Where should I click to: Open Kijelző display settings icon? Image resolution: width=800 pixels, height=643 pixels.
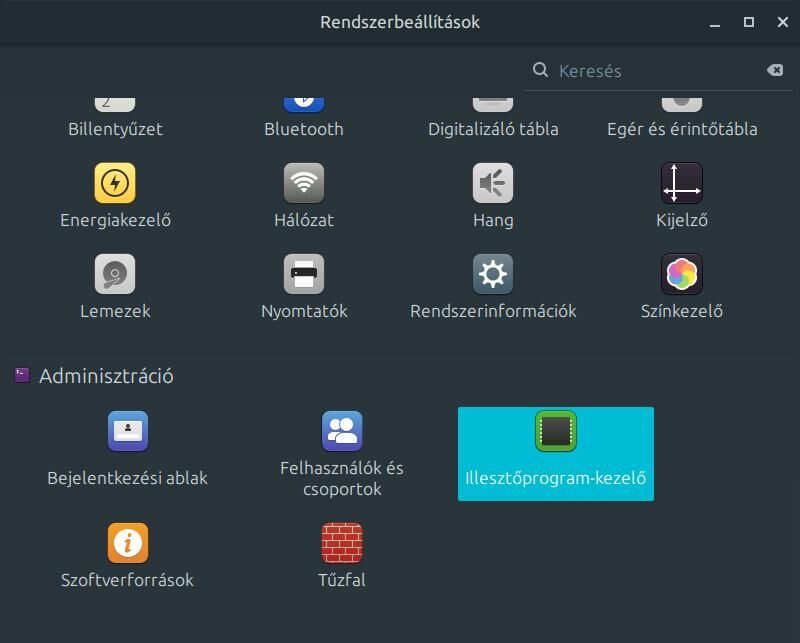[682, 183]
